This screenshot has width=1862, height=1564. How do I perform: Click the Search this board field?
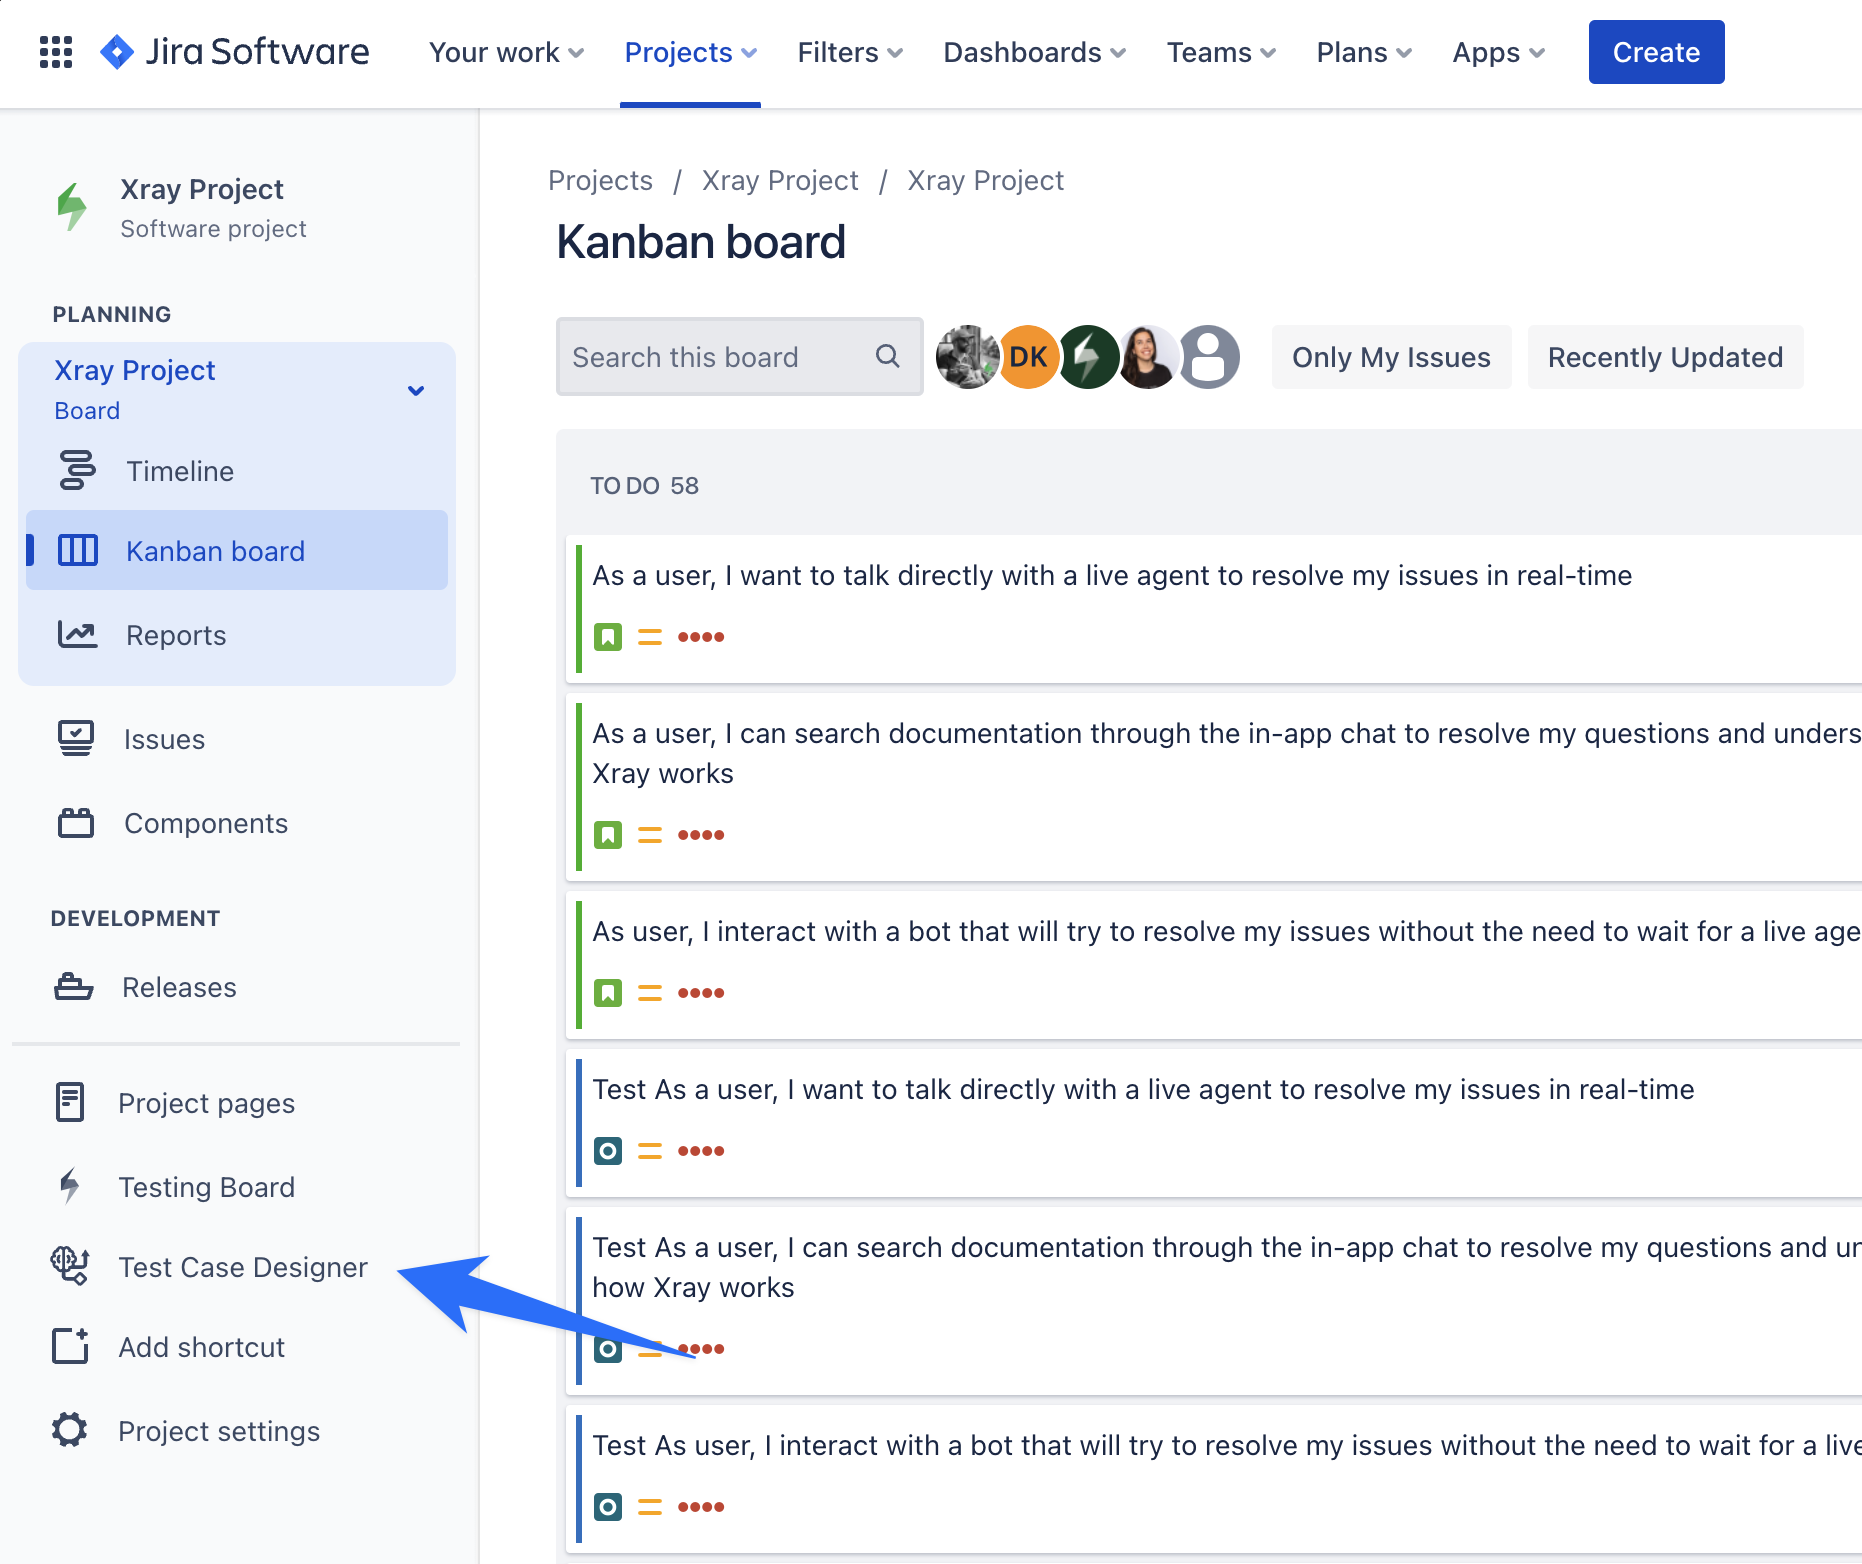739,357
